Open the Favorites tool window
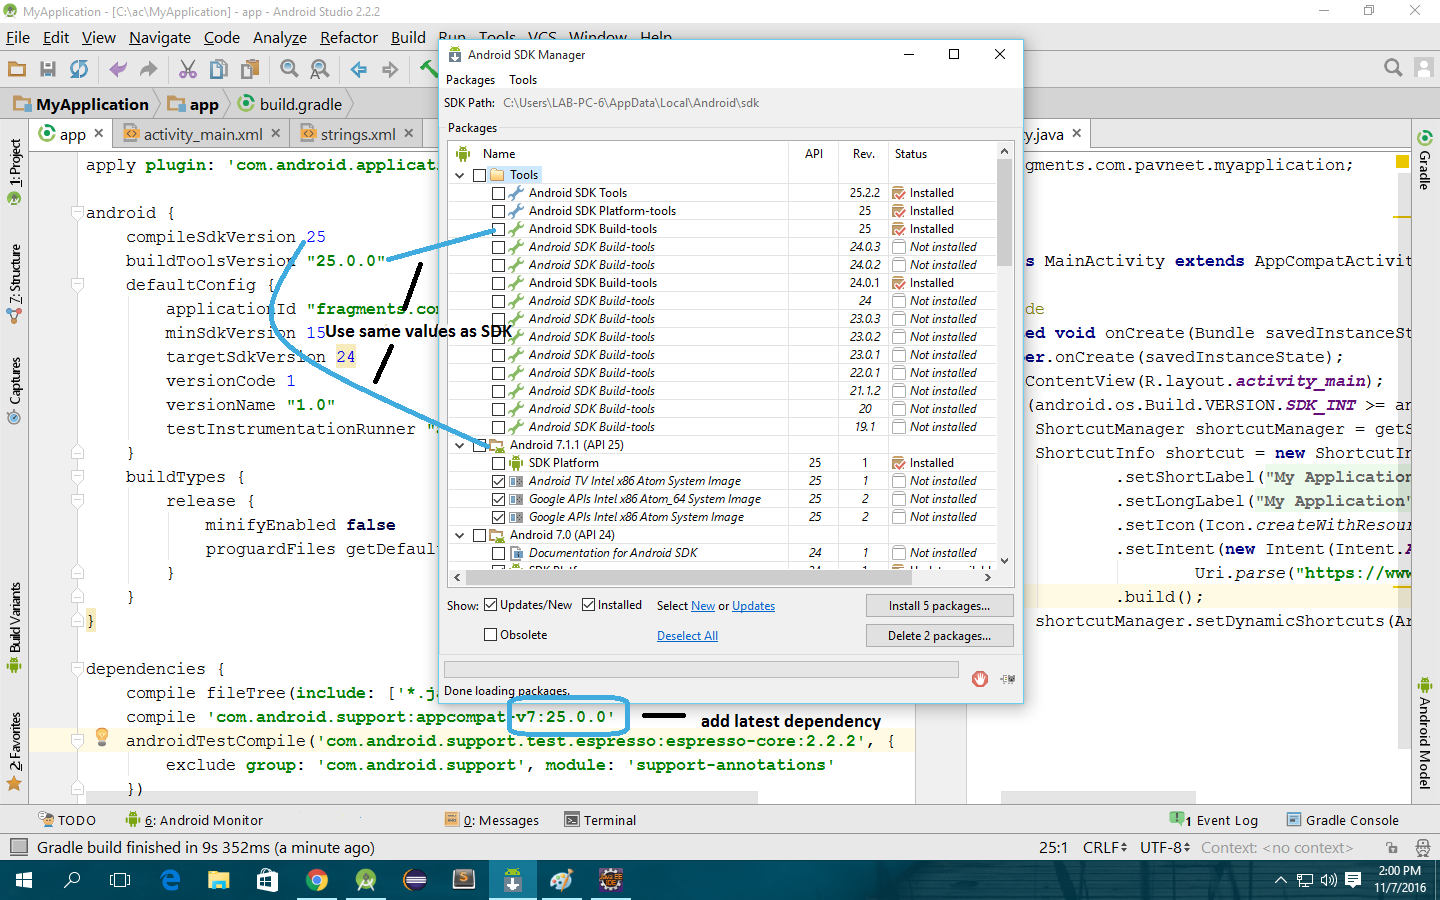This screenshot has width=1440, height=900. [x=14, y=751]
